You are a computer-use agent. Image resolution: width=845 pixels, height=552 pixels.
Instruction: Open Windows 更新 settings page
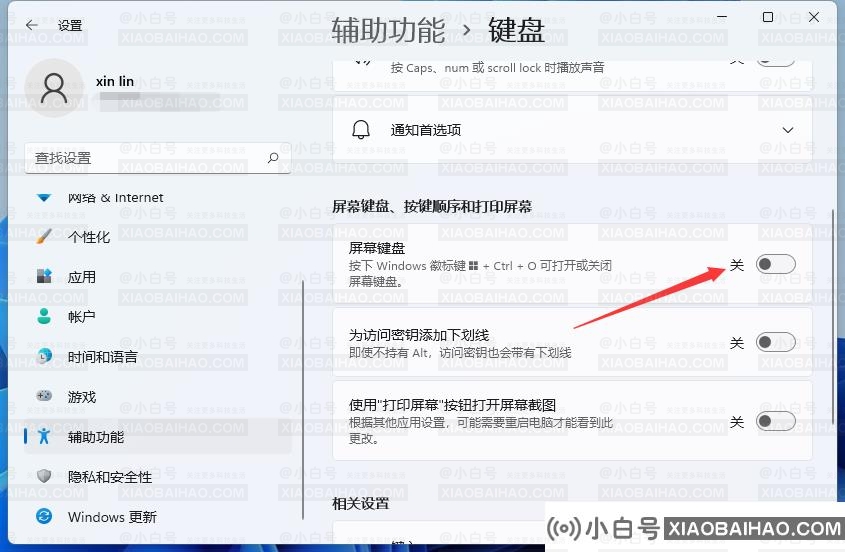pos(158,516)
